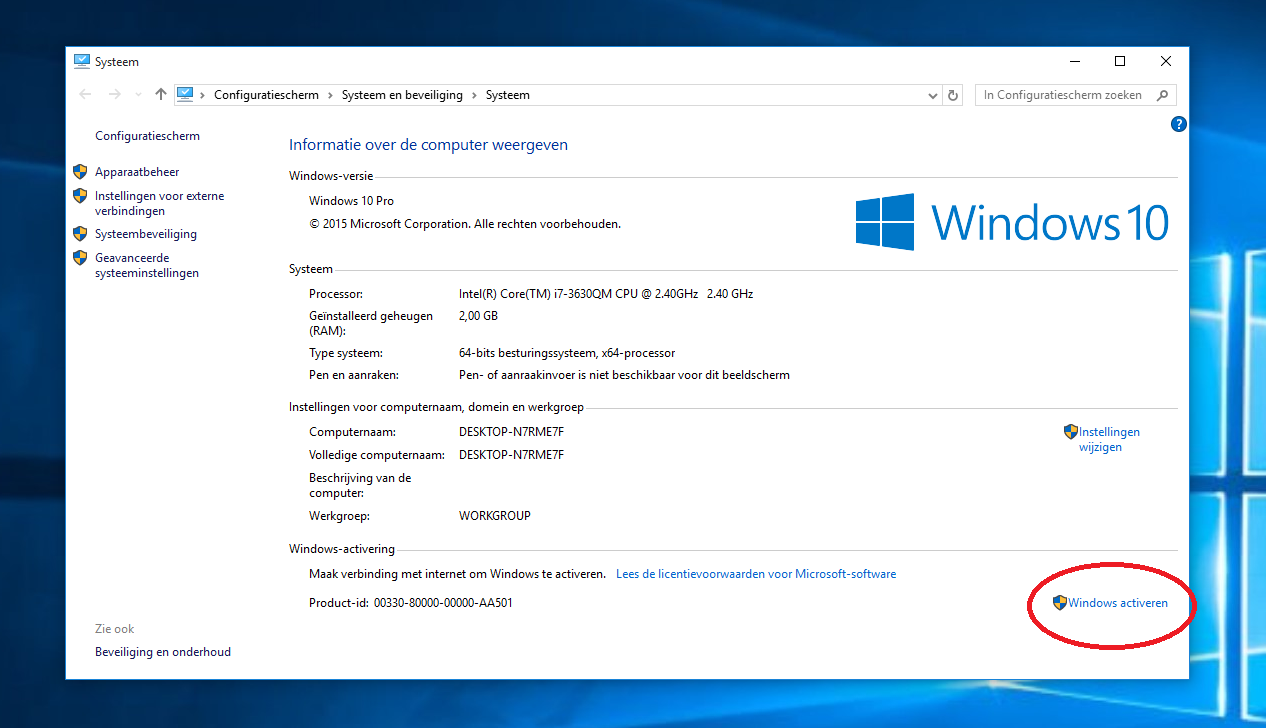Screen dimensions: 1266x728
Task: Click WORKGROUP value next to Werkgroep
Action: point(495,516)
